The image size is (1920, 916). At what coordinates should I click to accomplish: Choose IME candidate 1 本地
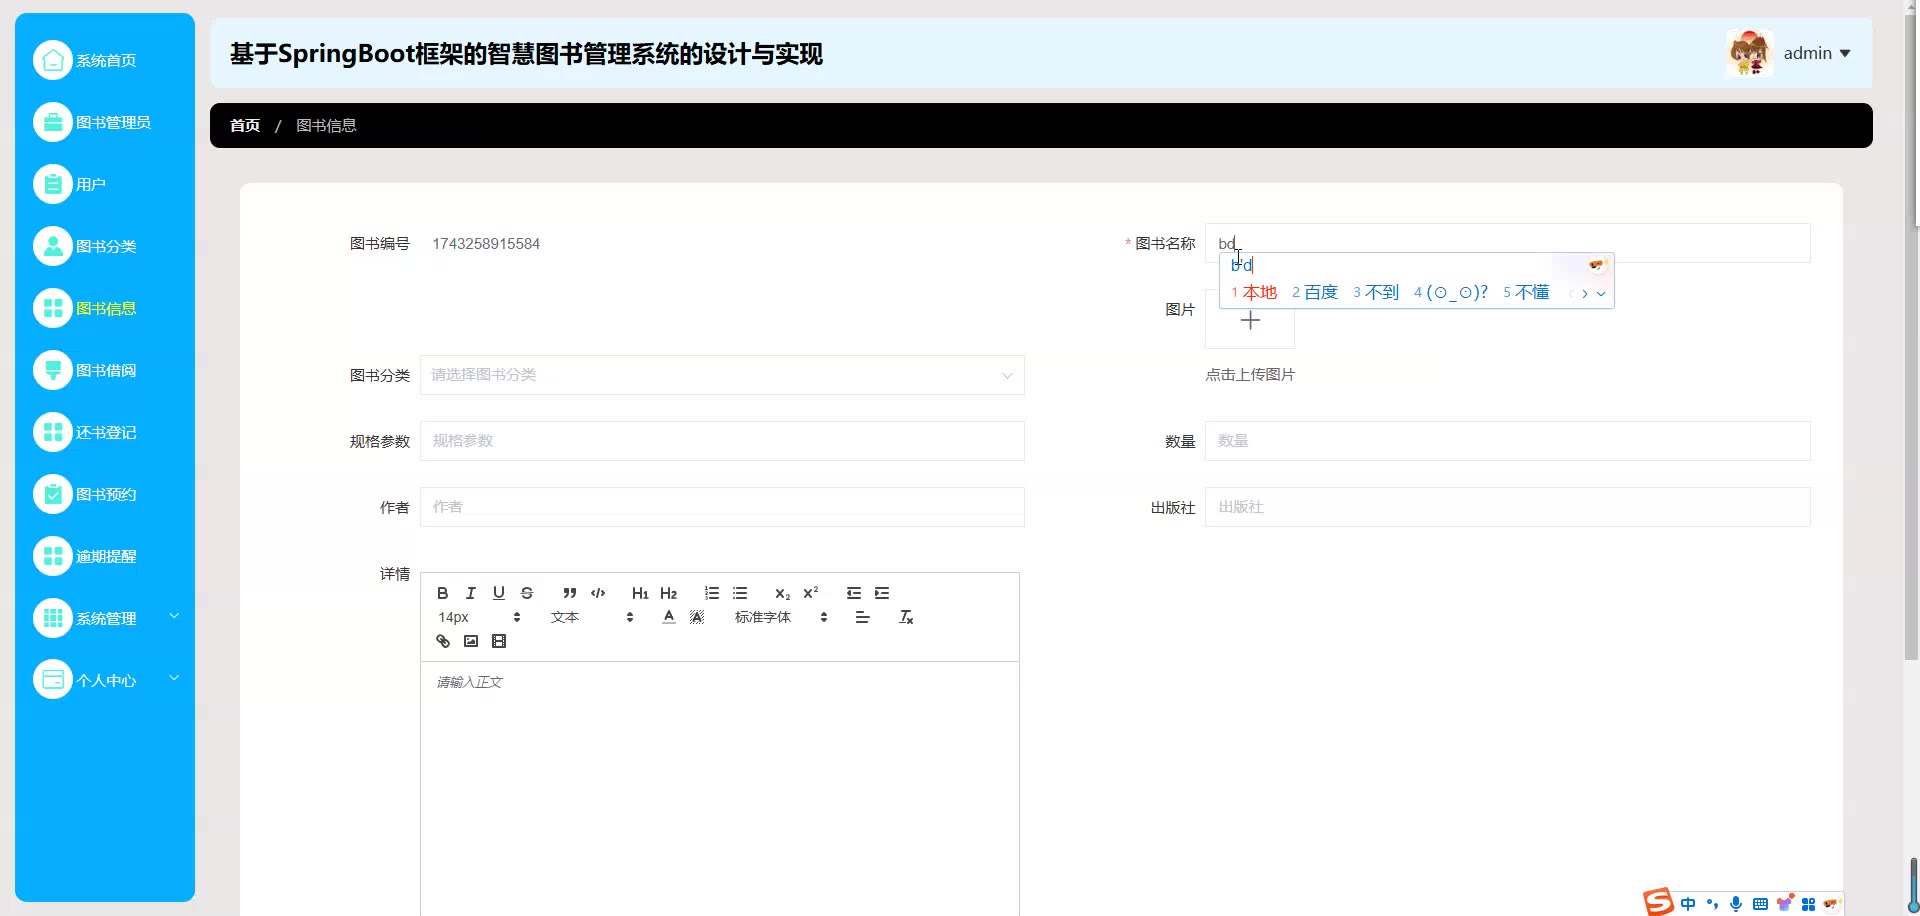pos(1254,292)
